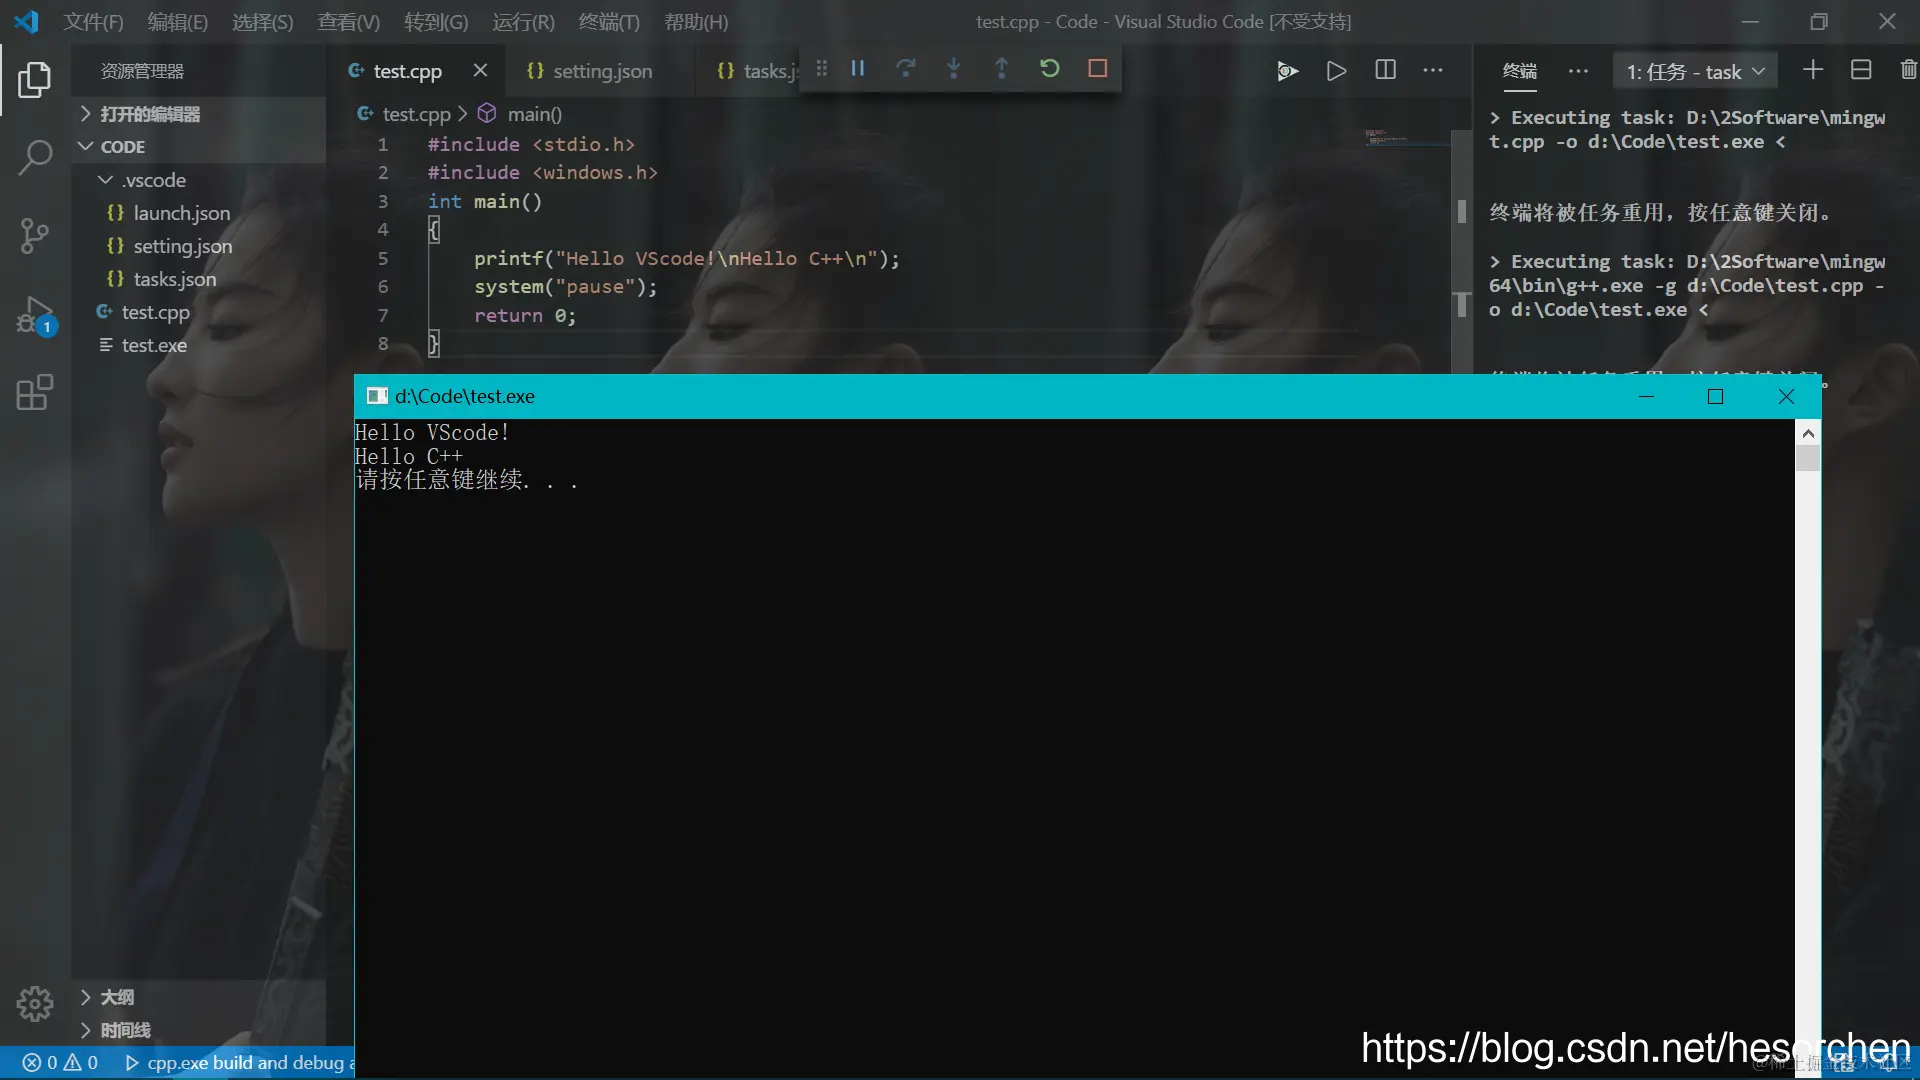Open the 终端(T) menu
This screenshot has width=1920, height=1080.
pyautogui.click(x=608, y=22)
